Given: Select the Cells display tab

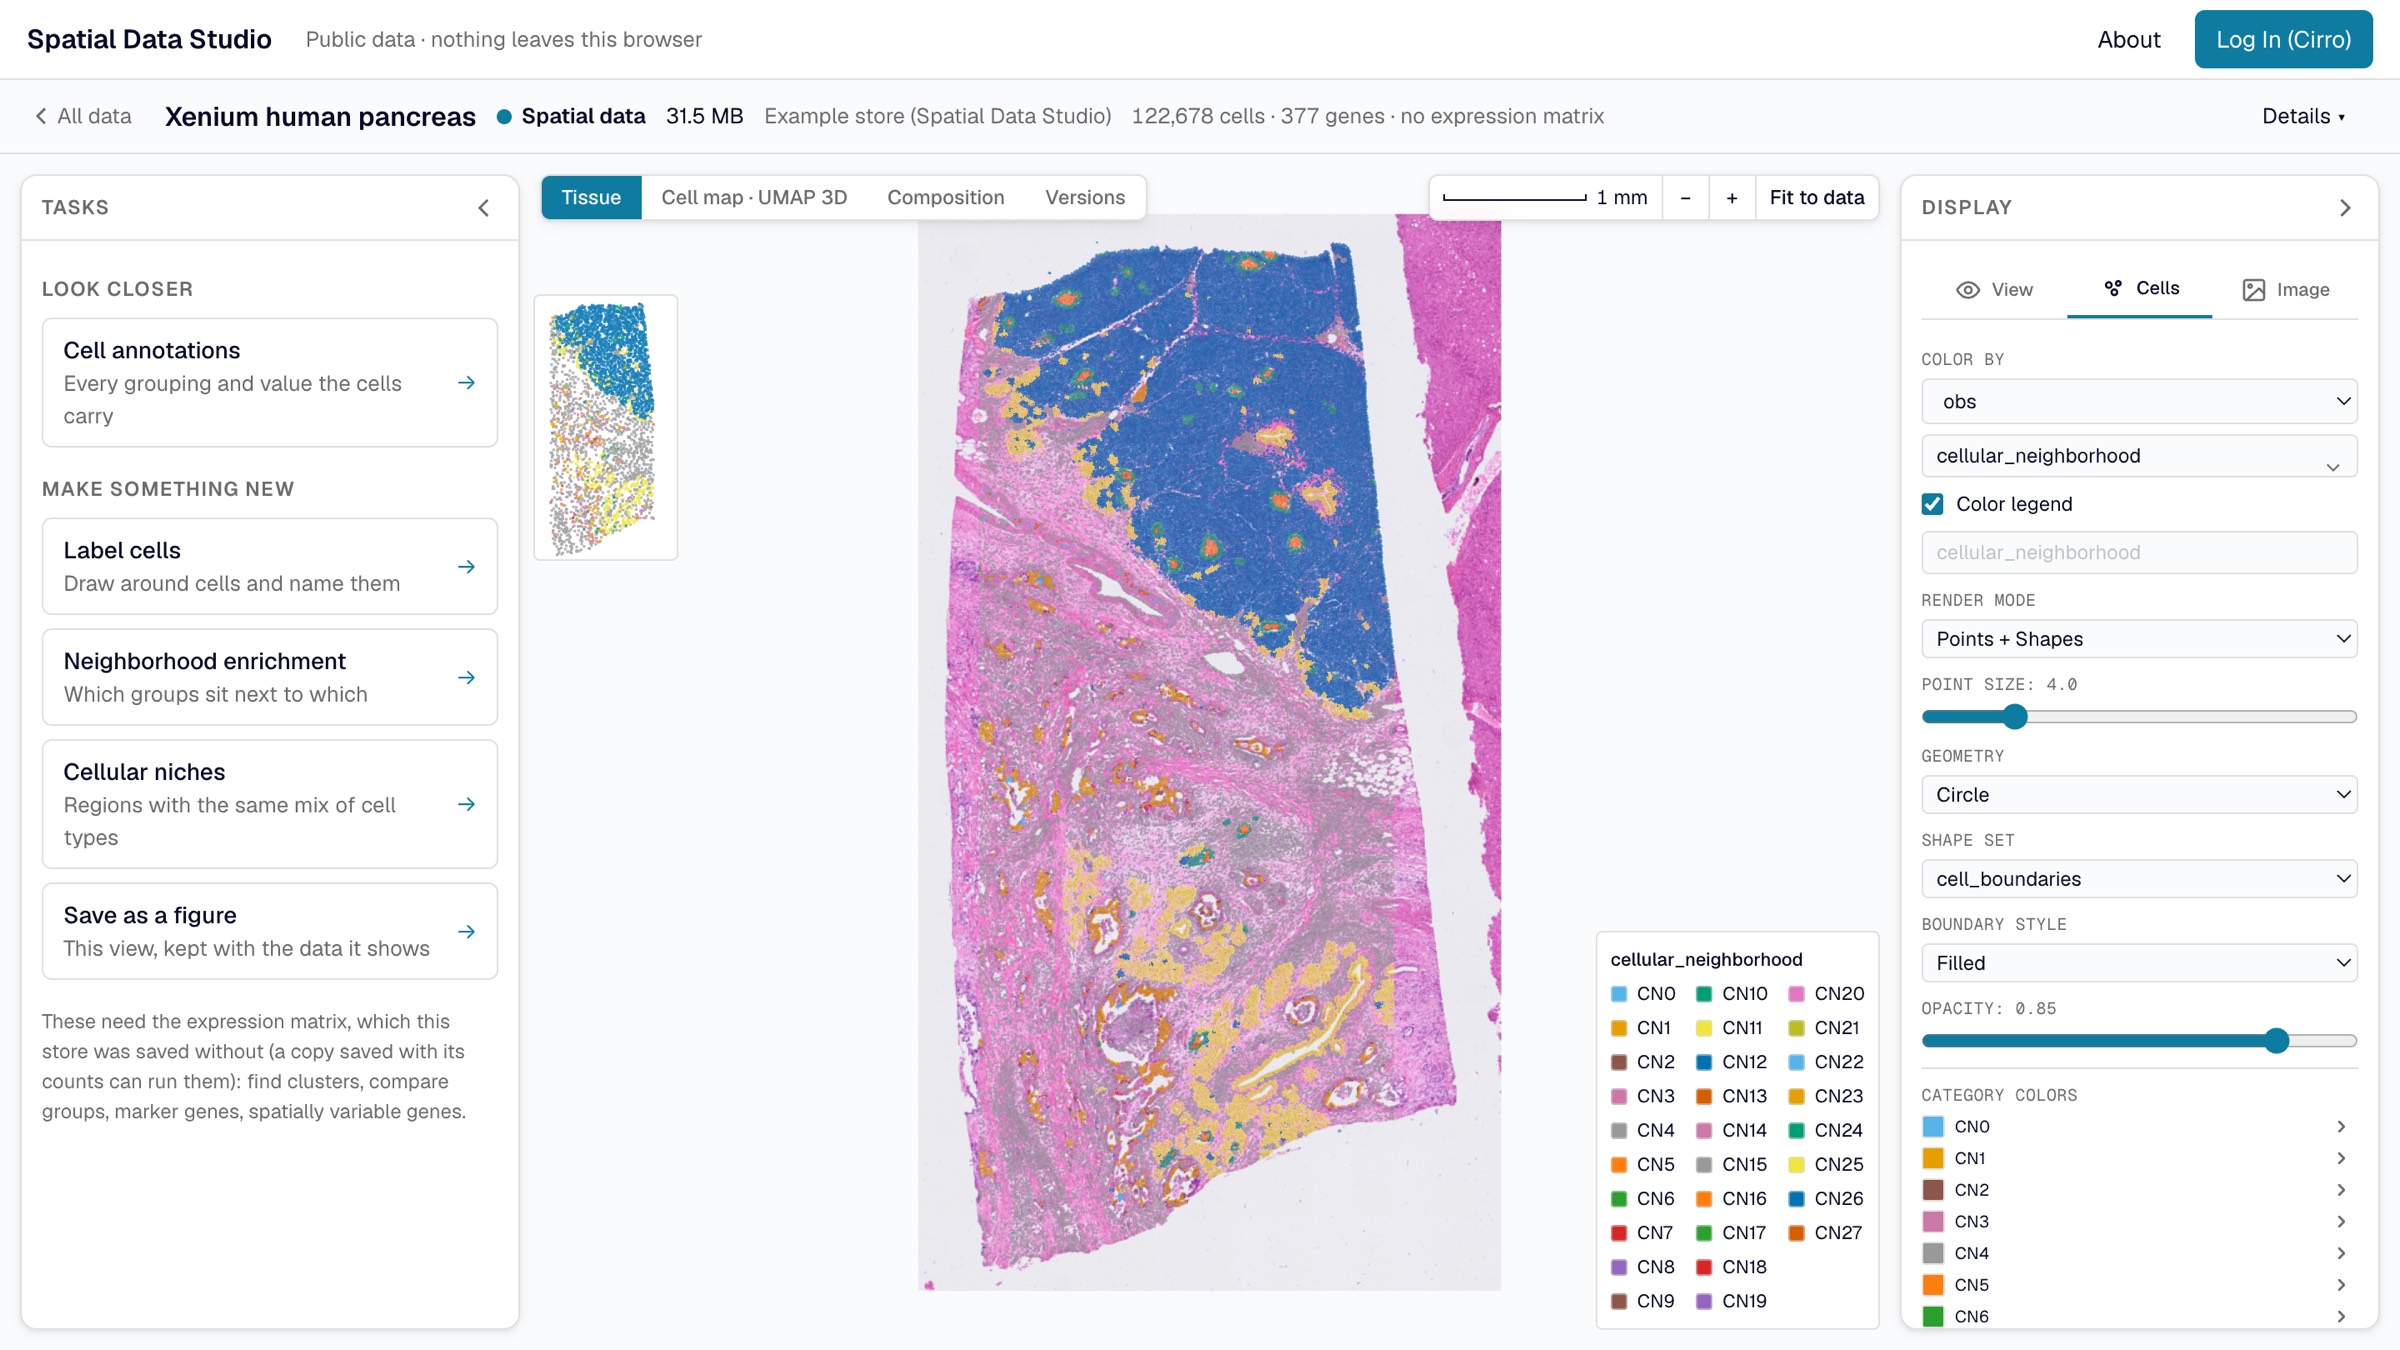Looking at the screenshot, I should tap(2140, 288).
